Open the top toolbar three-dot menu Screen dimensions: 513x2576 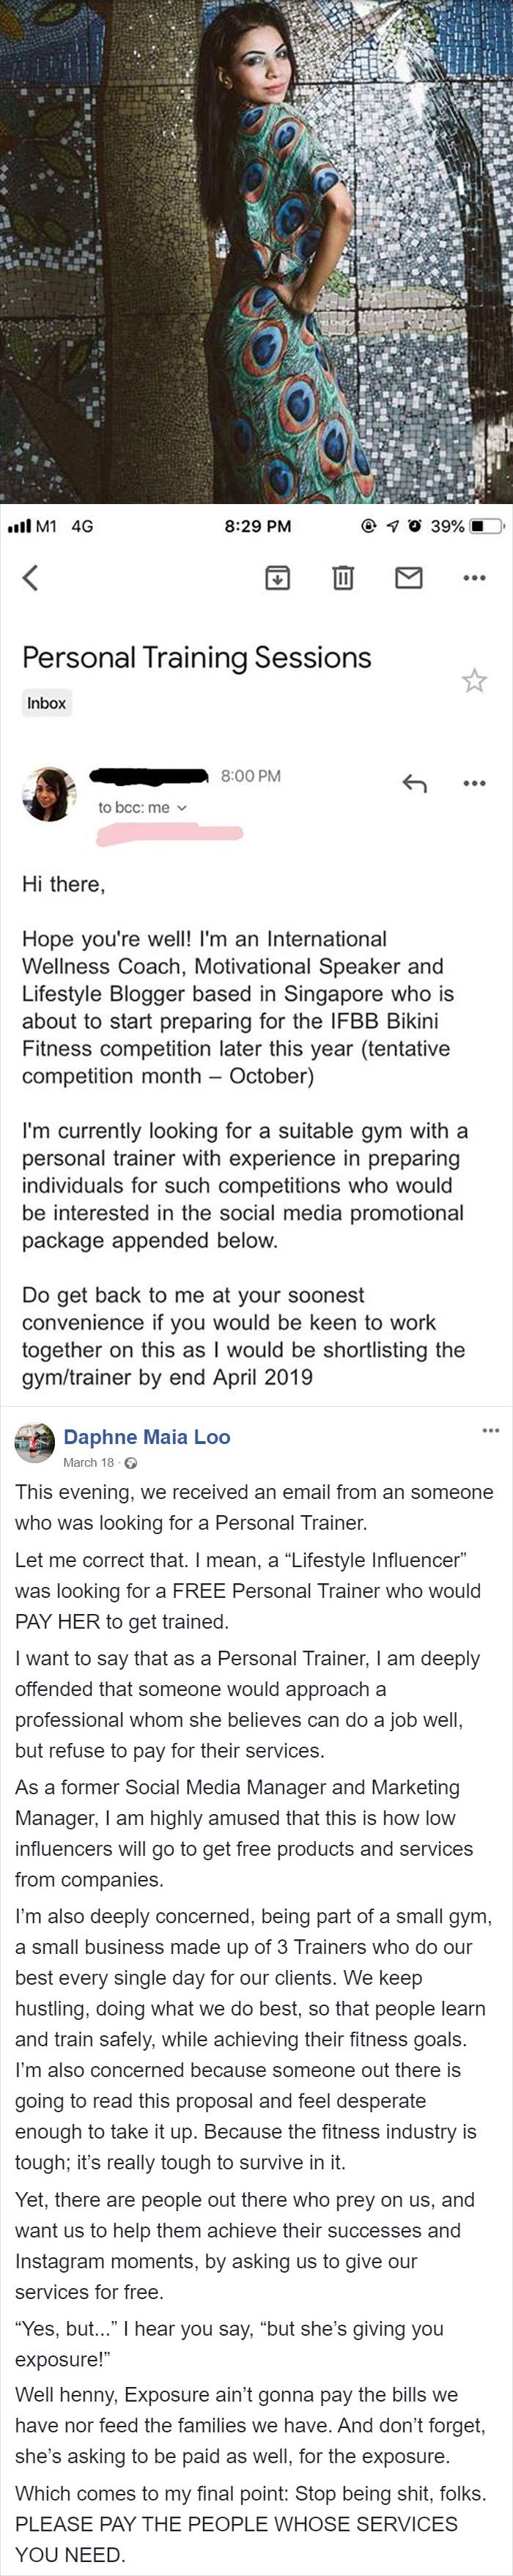[474, 577]
